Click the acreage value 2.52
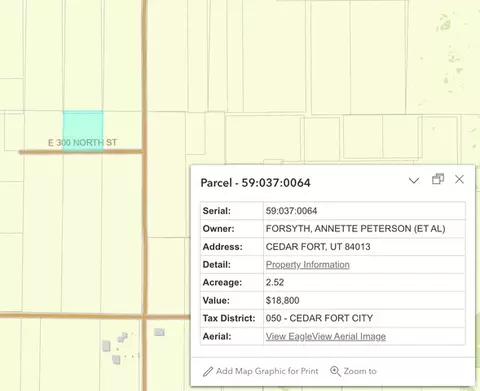 coord(275,282)
